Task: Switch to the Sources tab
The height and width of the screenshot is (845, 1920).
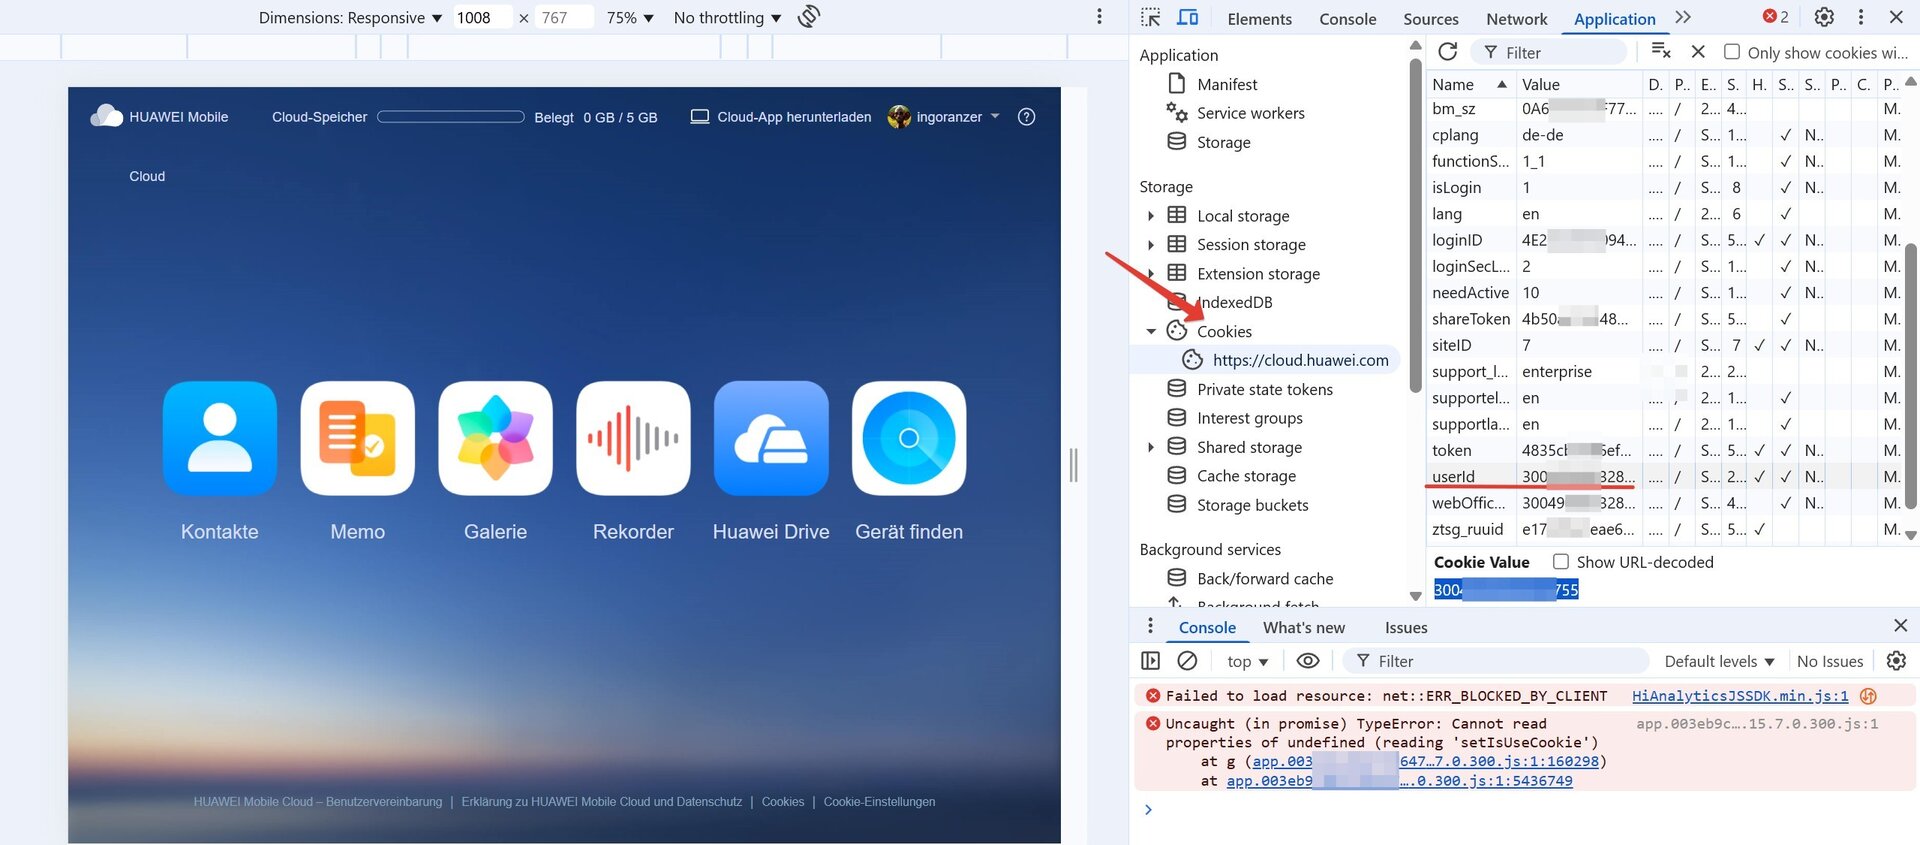Action: click(1430, 18)
